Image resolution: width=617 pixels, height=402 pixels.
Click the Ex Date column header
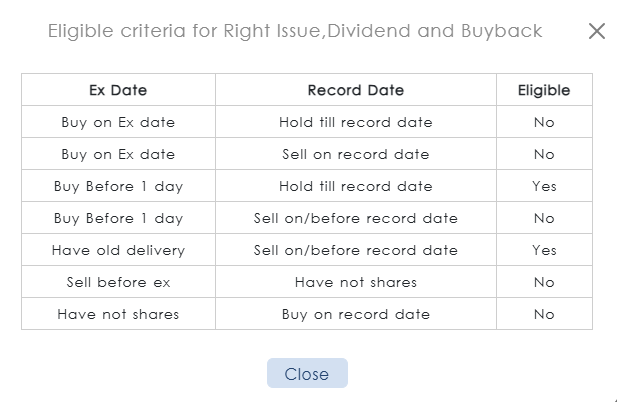118,90
